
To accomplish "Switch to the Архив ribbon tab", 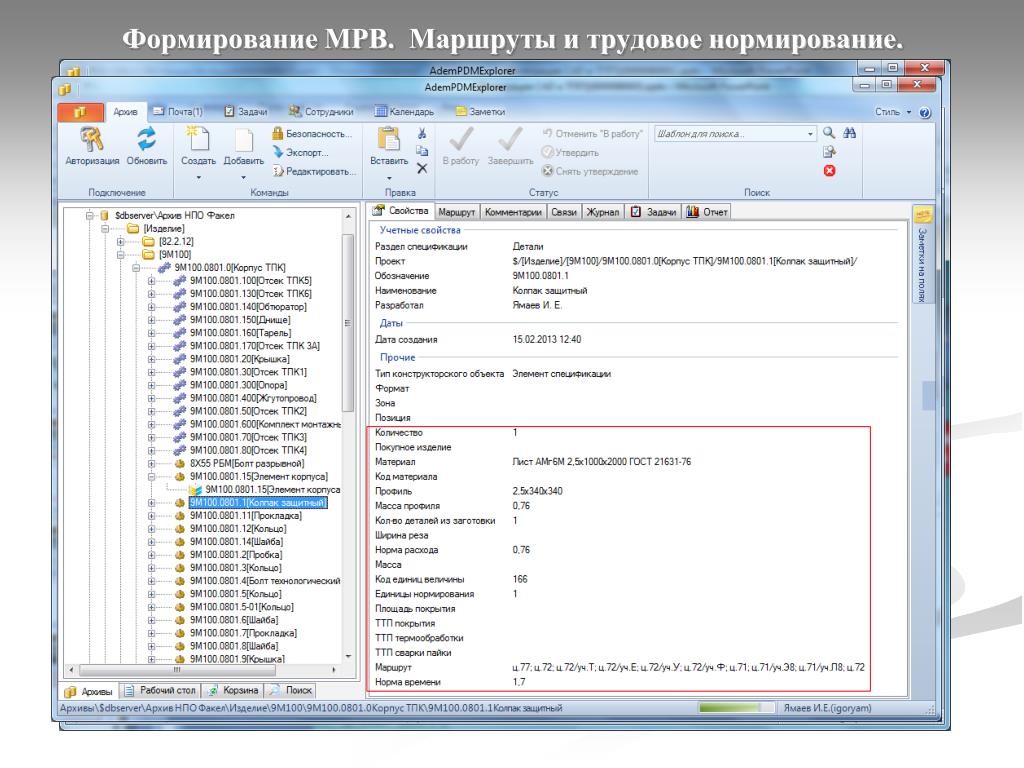I will tap(125, 112).
